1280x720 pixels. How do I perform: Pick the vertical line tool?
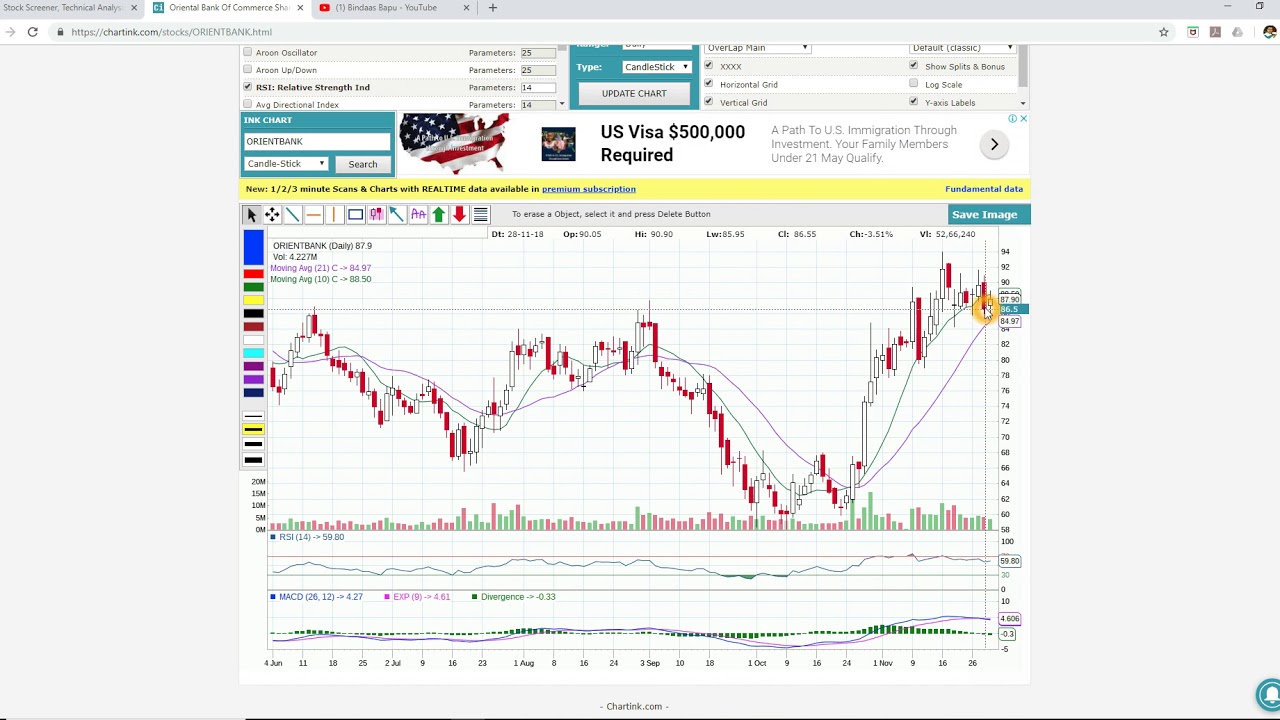(x=334, y=215)
